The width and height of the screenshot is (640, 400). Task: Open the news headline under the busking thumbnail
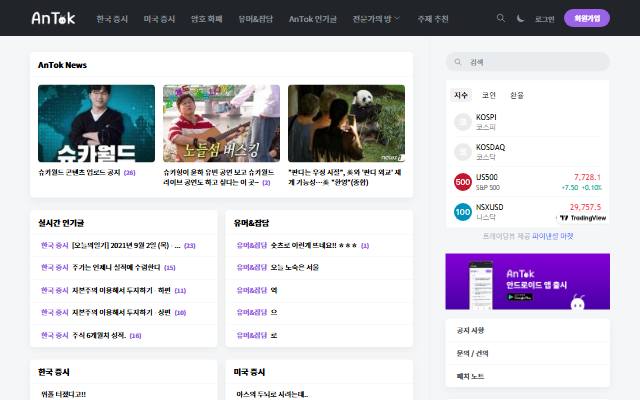pyautogui.click(x=219, y=177)
